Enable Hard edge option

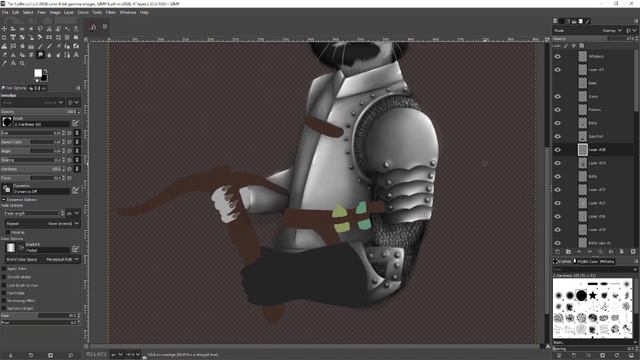[4, 293]
